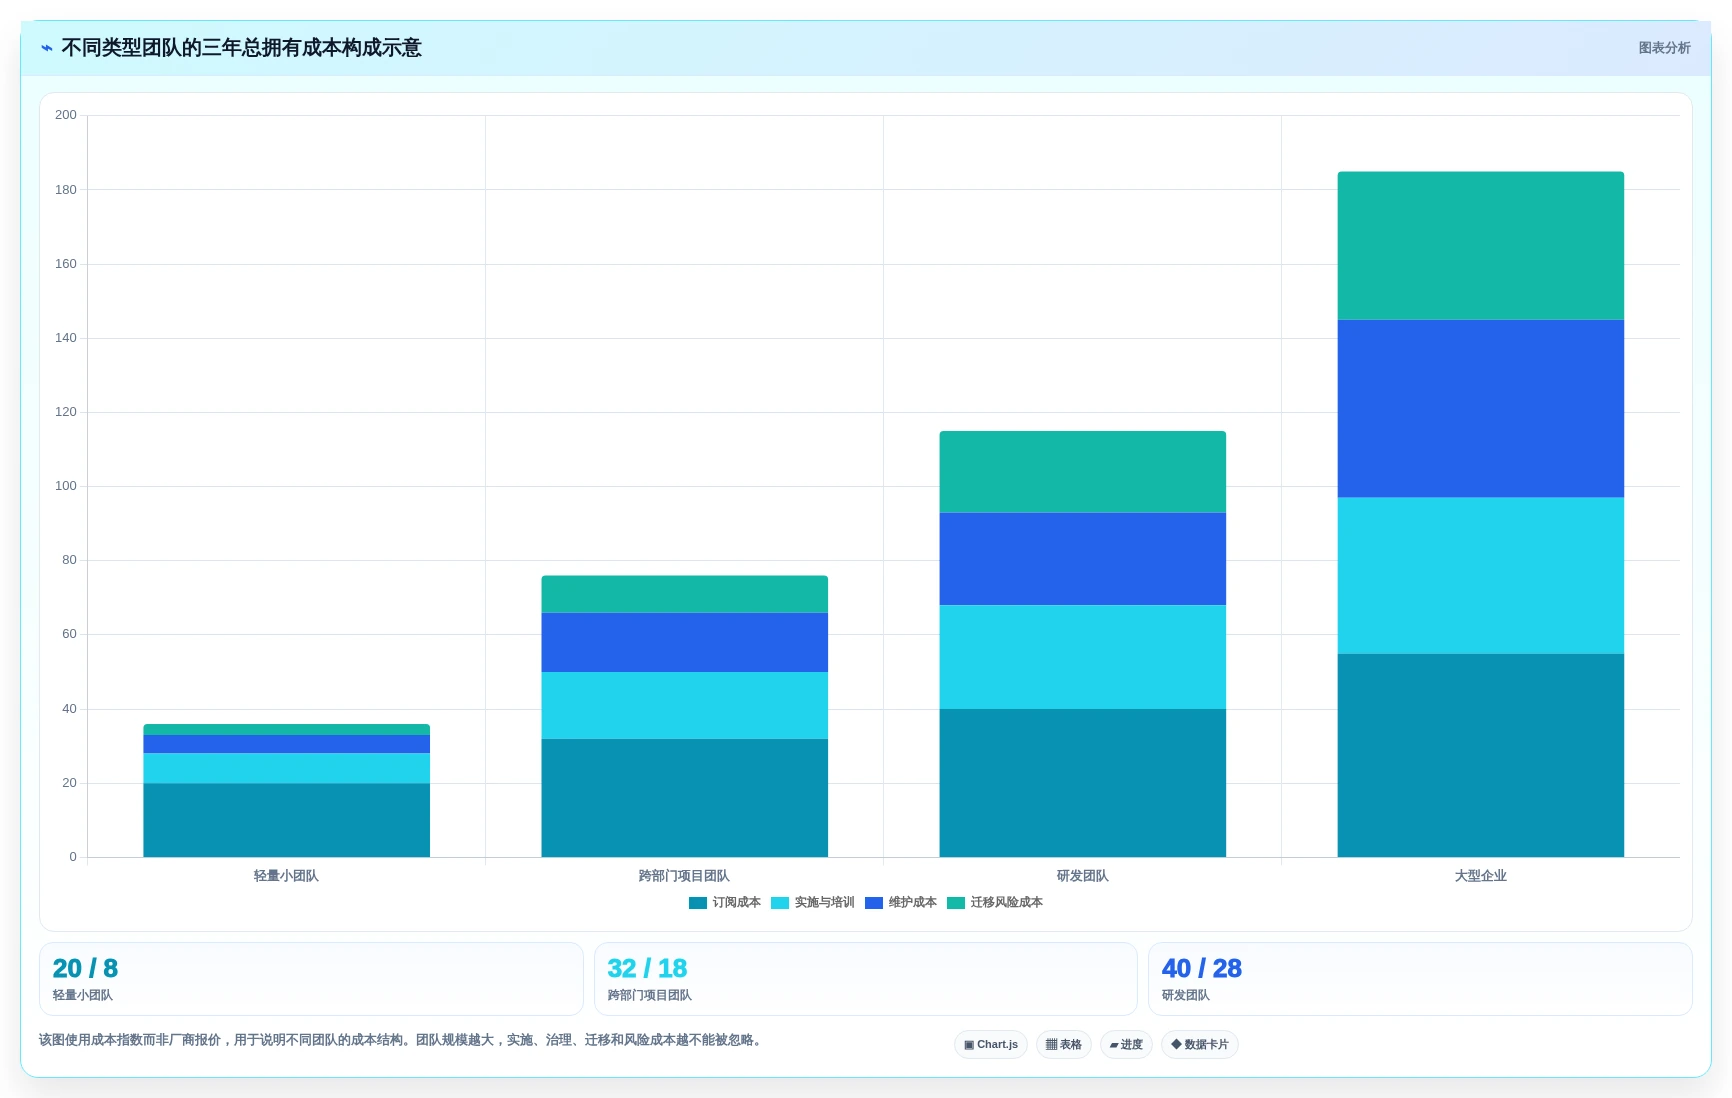Select the 数据卡片 tag button
This screenshot has height=1098, width=1732.
(1200, 1044)
